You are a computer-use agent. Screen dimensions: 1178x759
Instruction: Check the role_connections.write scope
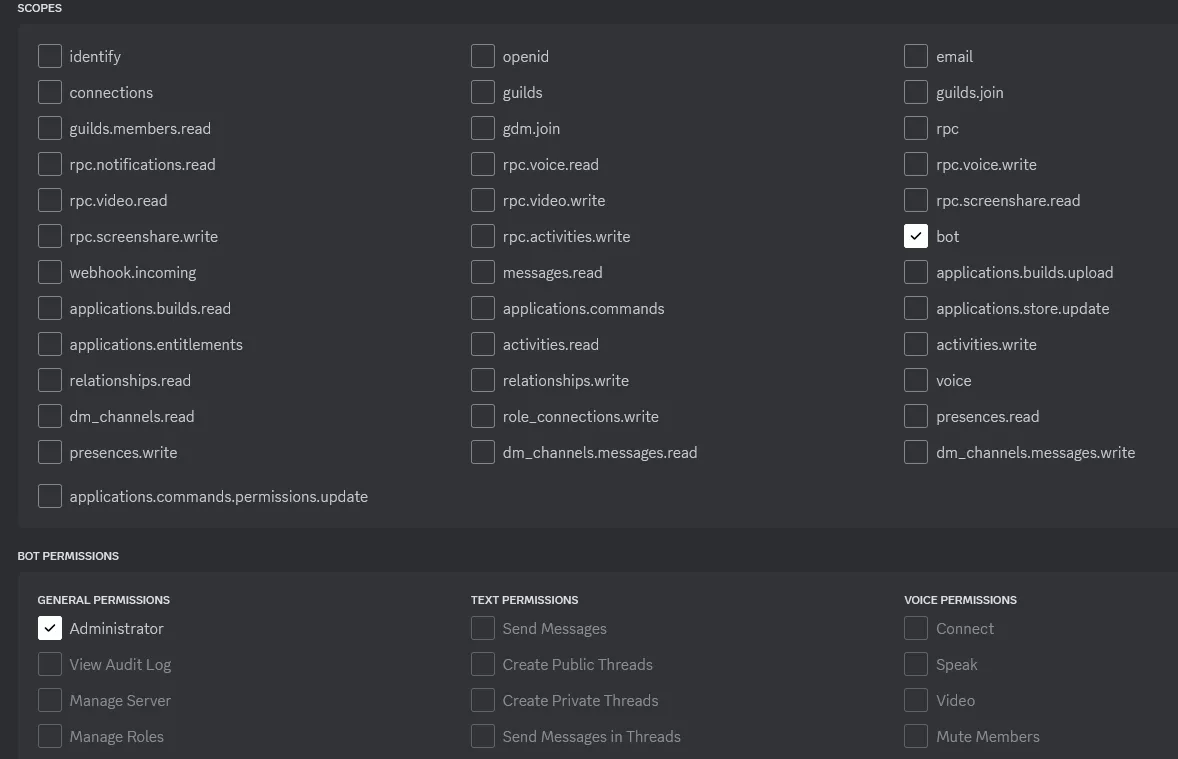point(483,416)
